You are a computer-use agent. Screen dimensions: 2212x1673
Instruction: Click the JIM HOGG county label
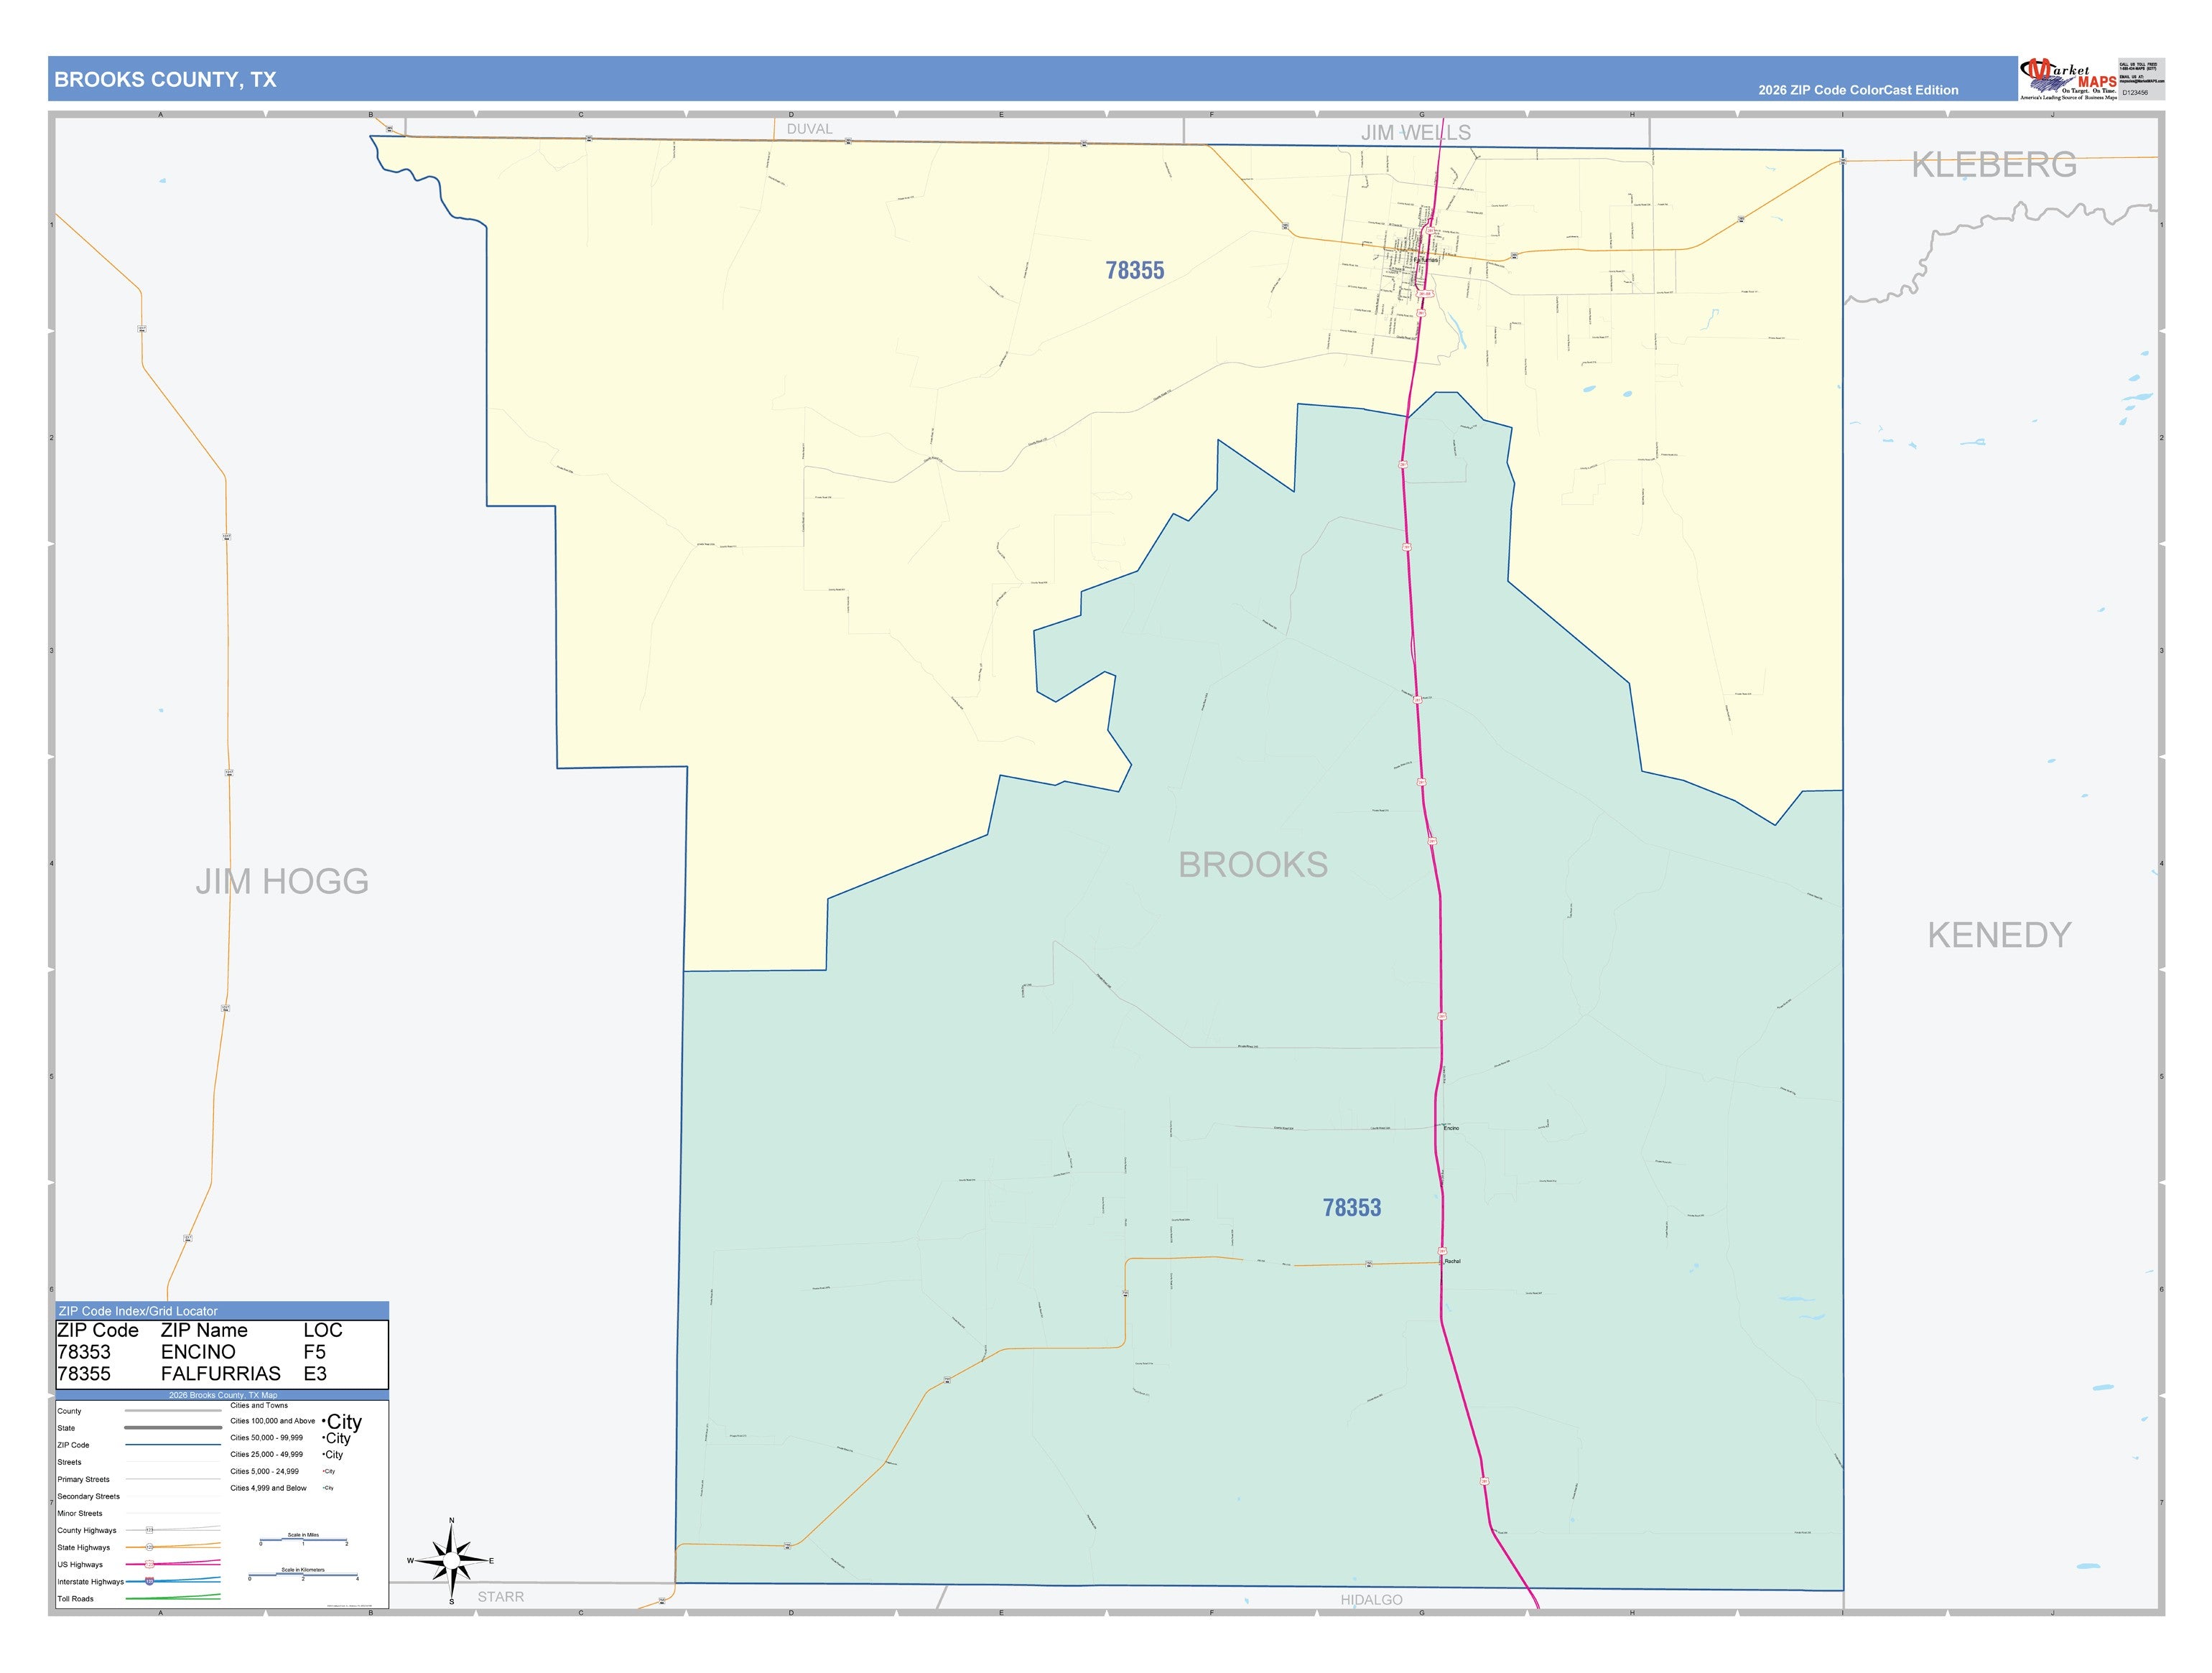(282, 881)
